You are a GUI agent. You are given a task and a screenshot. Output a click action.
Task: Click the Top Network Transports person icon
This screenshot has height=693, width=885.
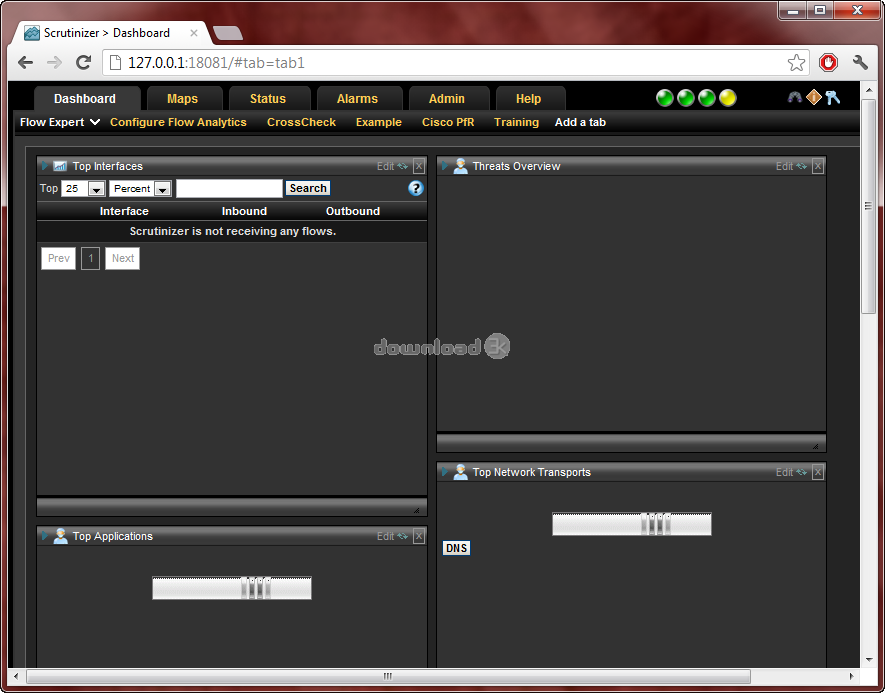pos(461,472)
